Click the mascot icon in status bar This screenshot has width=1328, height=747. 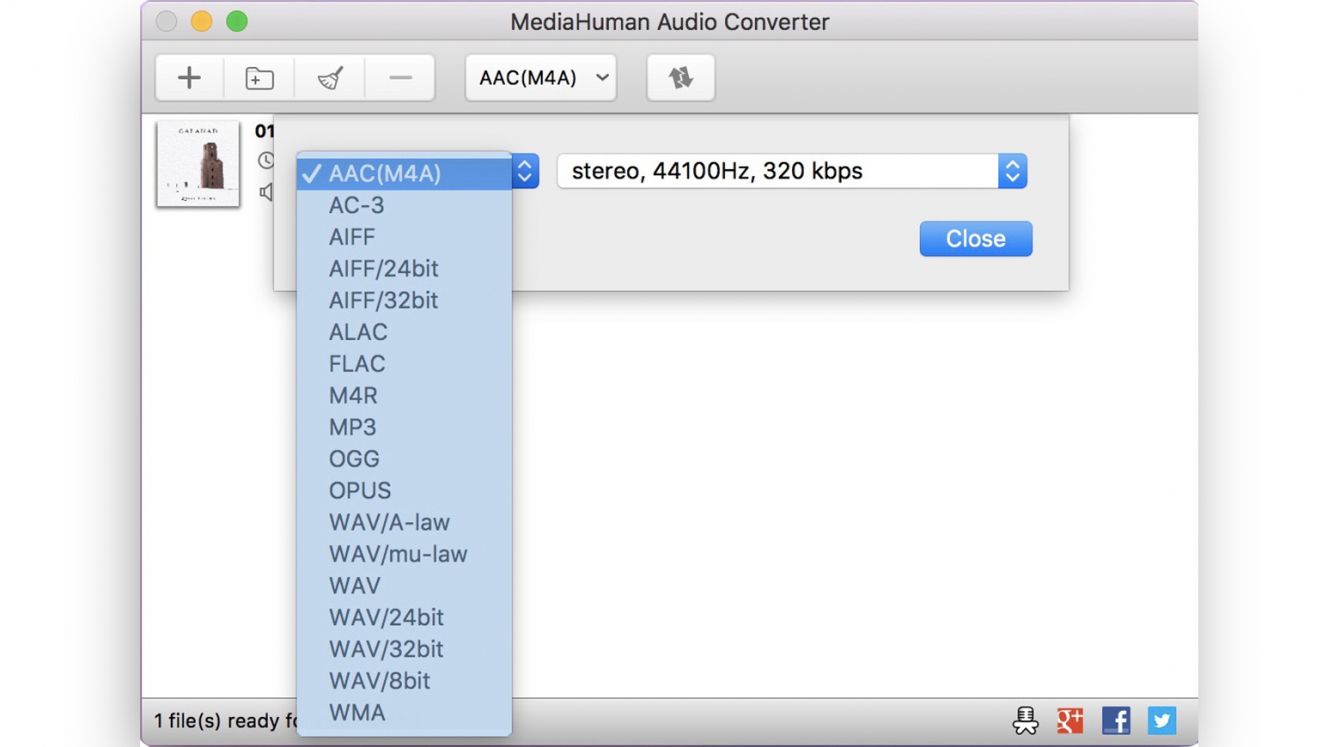point(1025,720)
